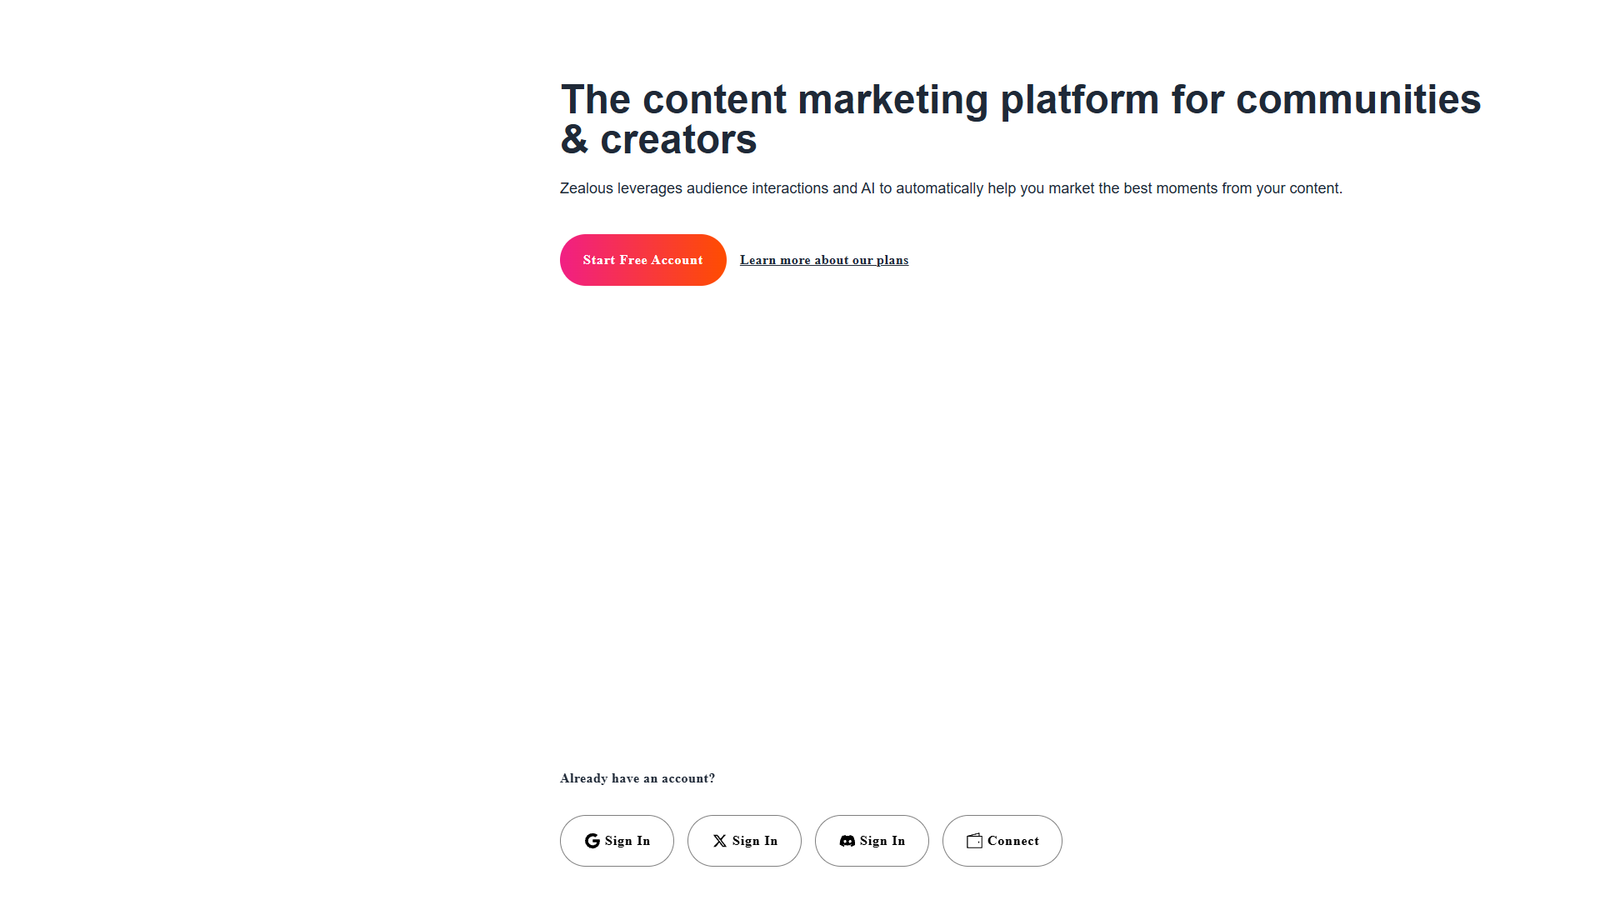Click Start Free Account
The width and height of the screenshot is (1600, 900).
click(642, 260)
